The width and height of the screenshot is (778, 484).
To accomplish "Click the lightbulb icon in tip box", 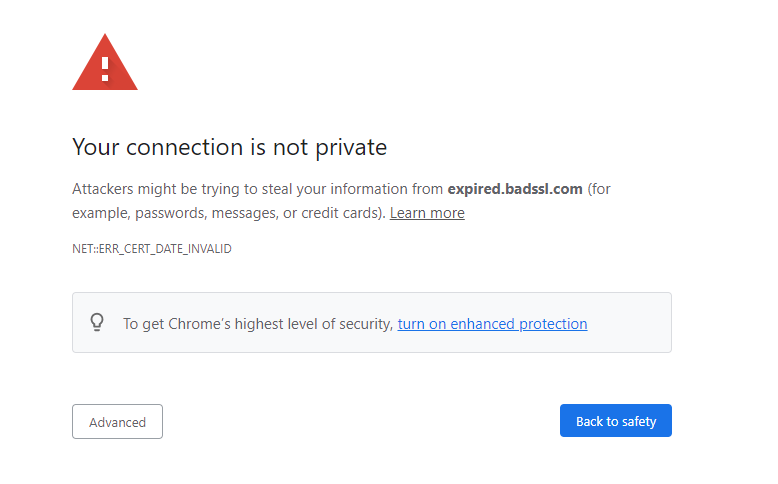I will point(97,322).
